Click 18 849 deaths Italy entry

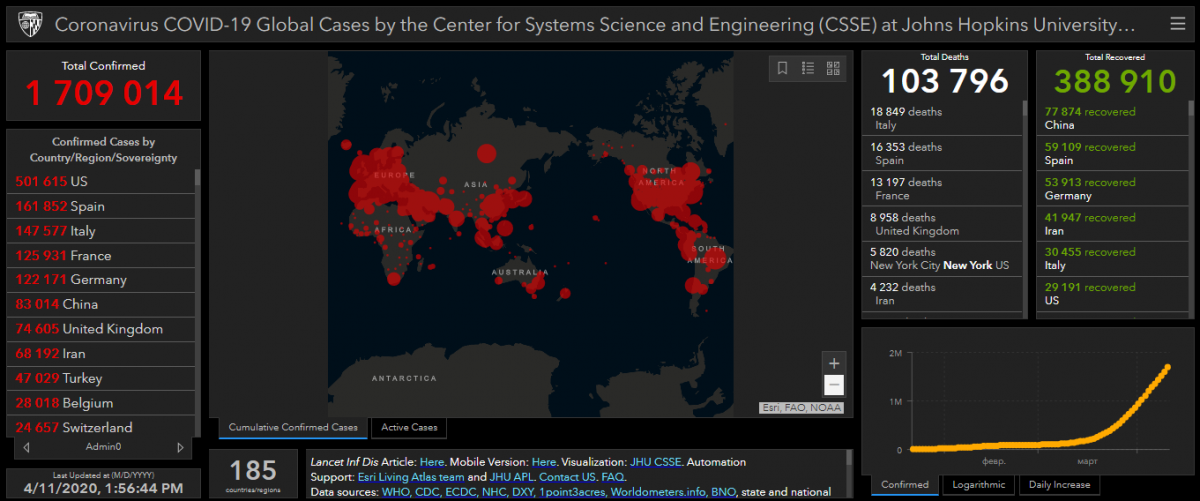tap(941, 118)
